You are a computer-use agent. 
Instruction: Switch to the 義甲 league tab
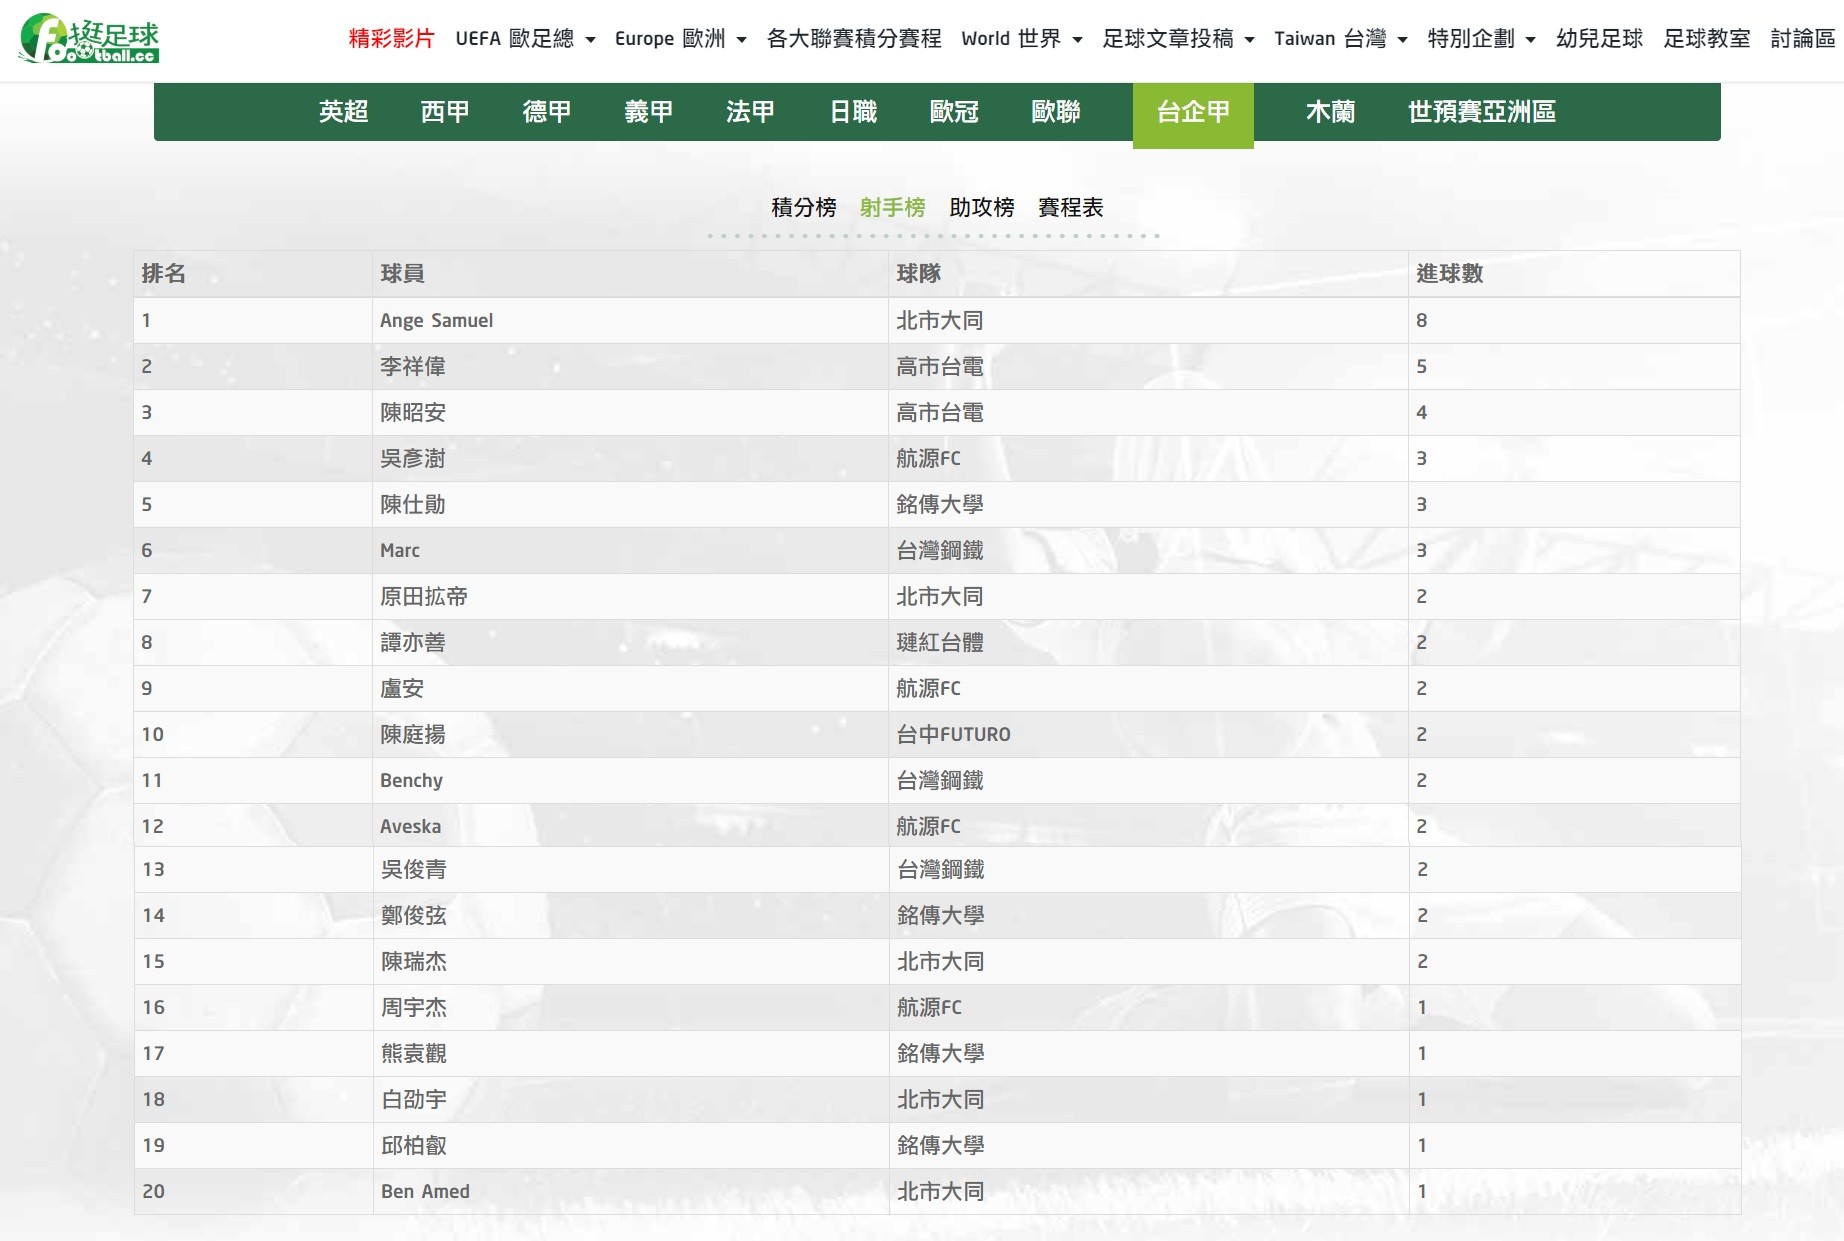pyautogui.click(x=649, y=112)
